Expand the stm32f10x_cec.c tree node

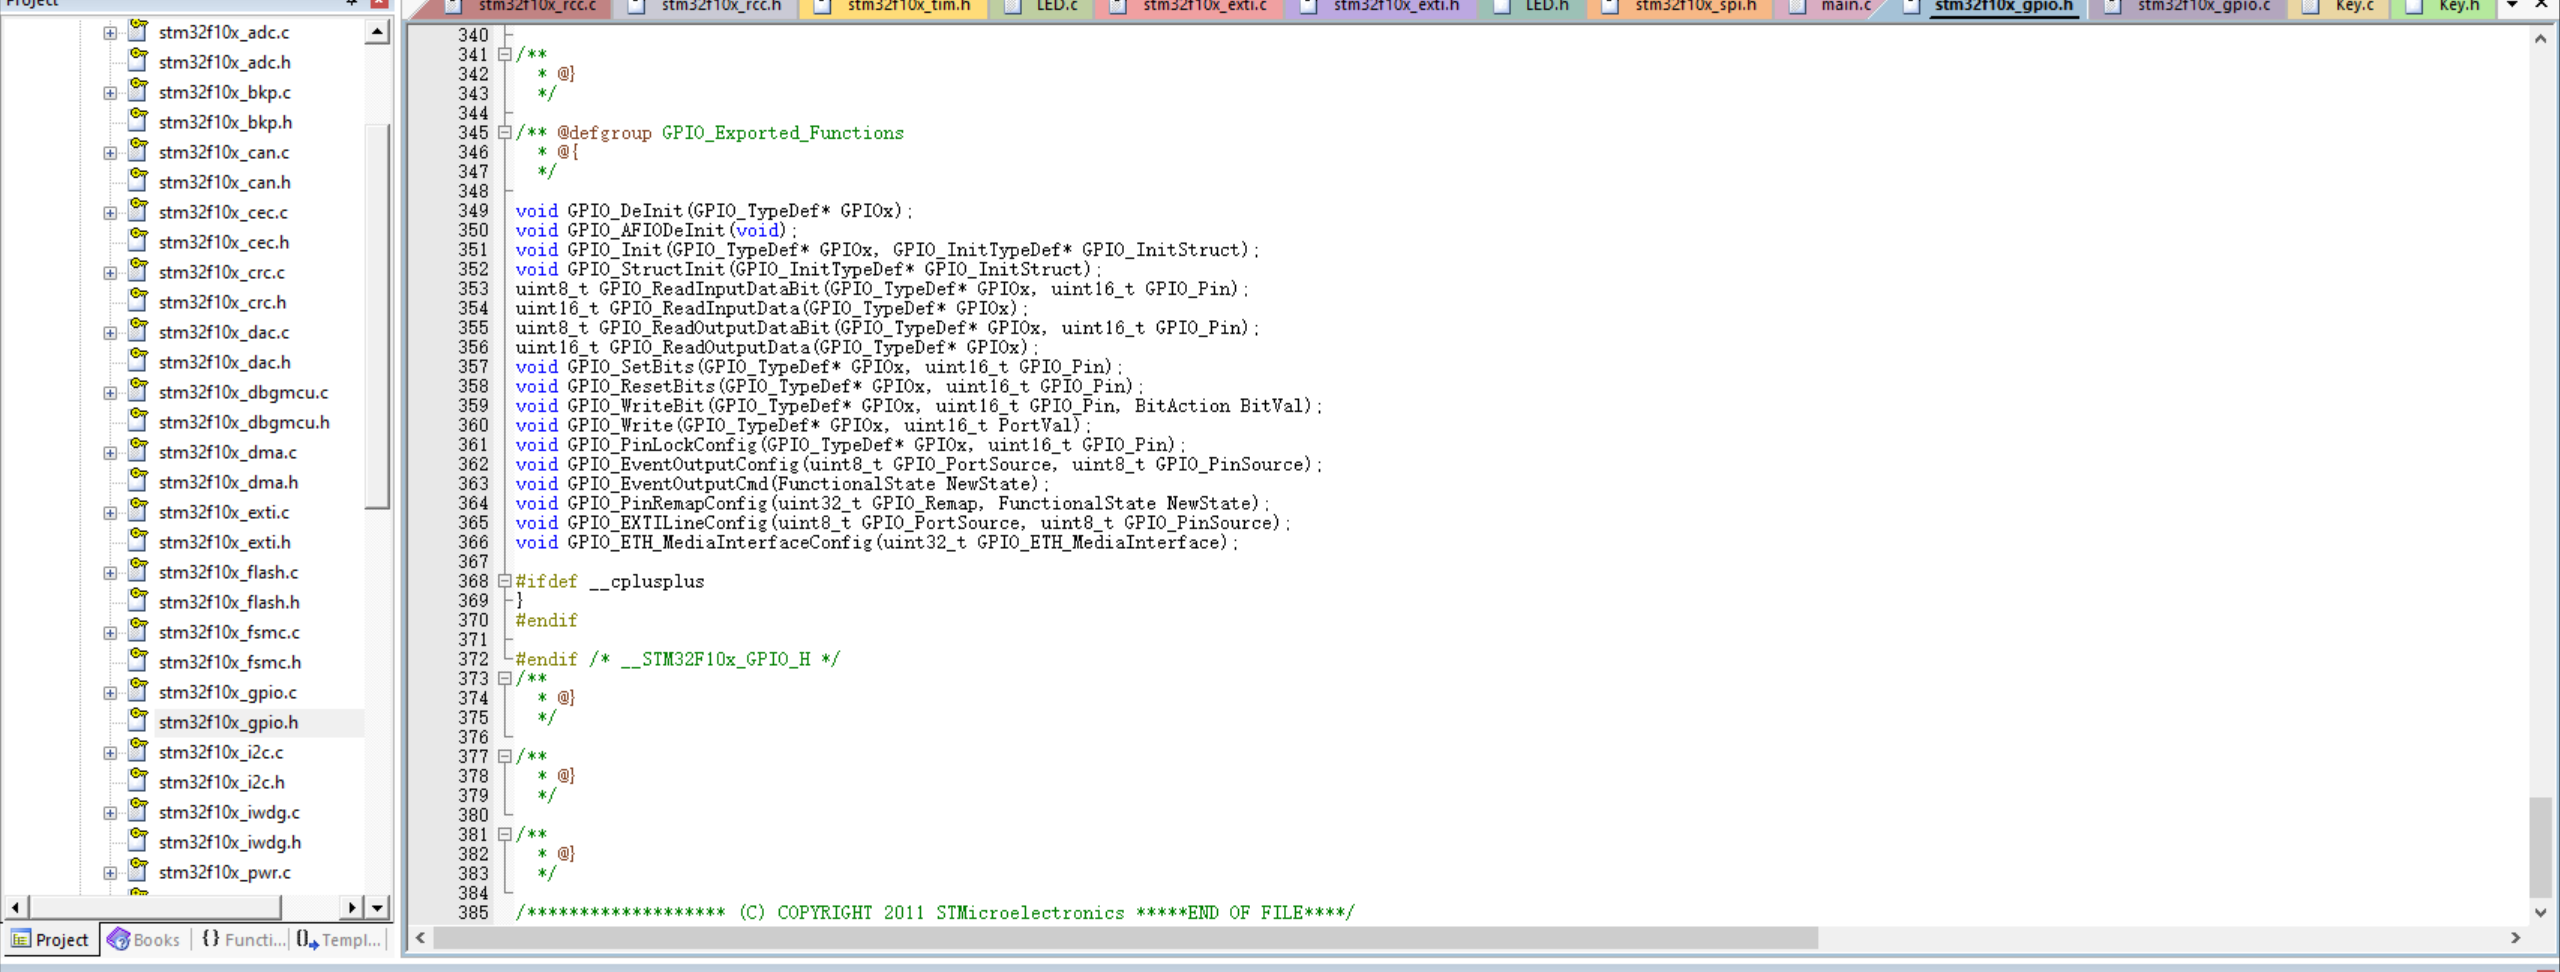coord(110,213)
